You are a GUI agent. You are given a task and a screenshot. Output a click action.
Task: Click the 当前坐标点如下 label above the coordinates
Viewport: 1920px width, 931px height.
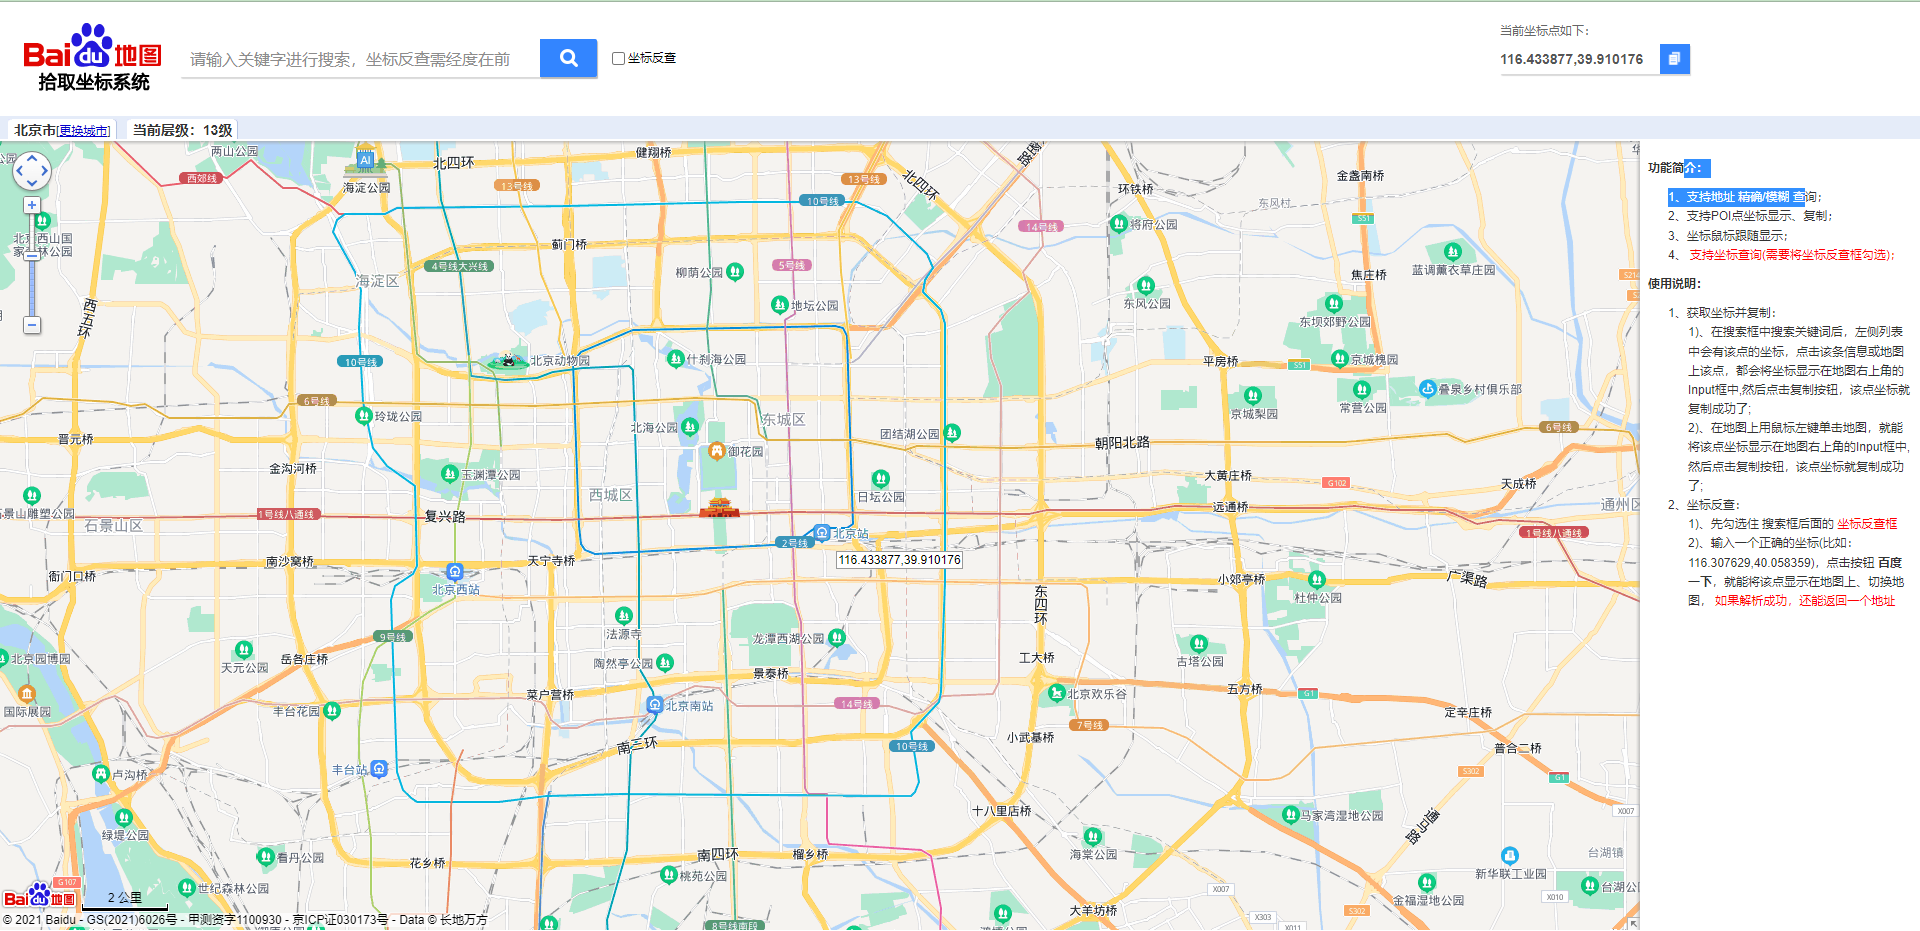[x=1544, y=31]
